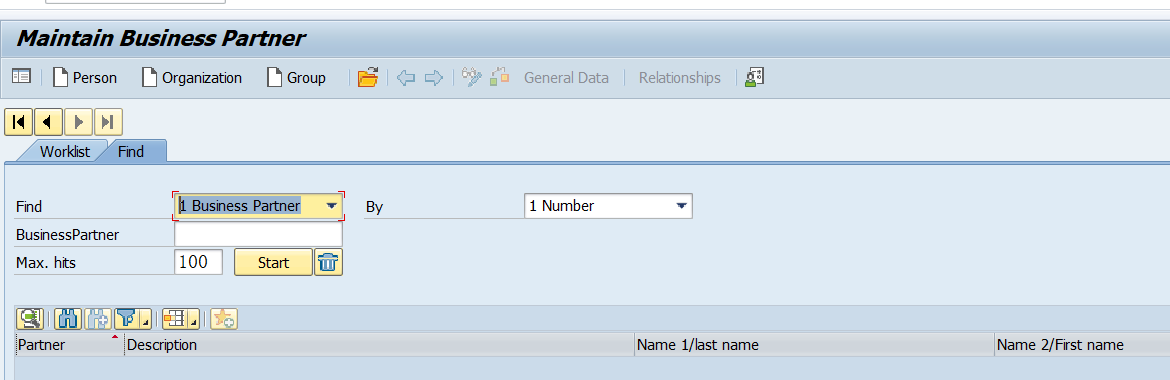Click the binoculars-plus Find Next icon
1170x380 pixels.
click(x=98, y=319)
